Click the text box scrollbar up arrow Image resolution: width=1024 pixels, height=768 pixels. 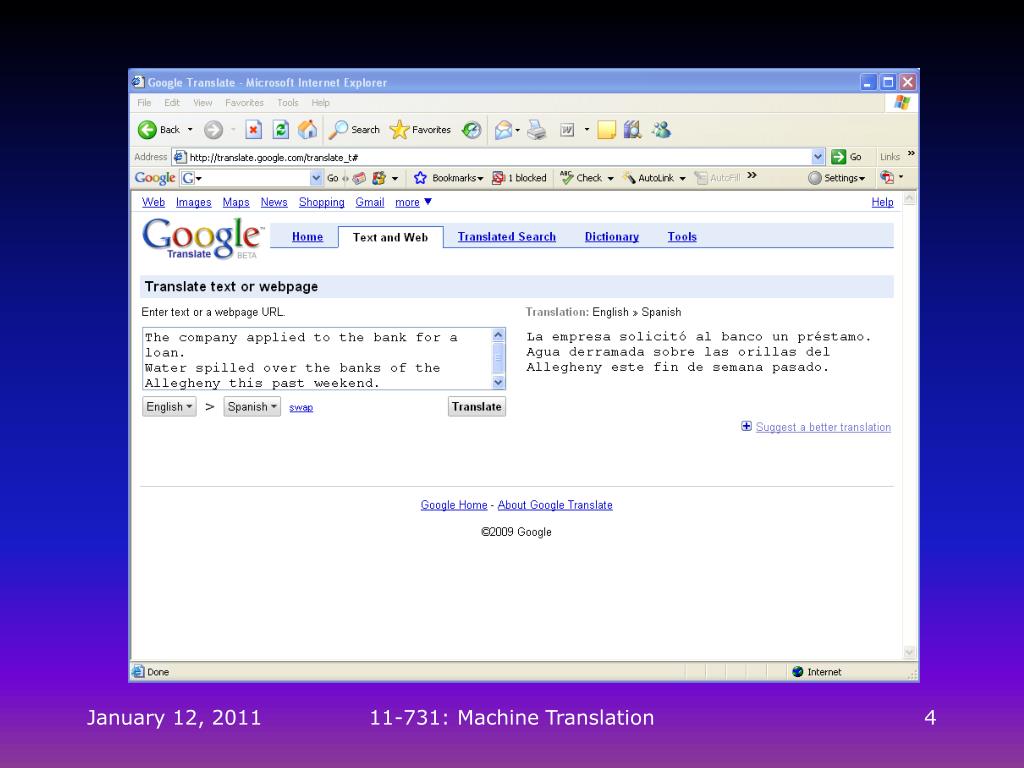click(x=498, y=335)
